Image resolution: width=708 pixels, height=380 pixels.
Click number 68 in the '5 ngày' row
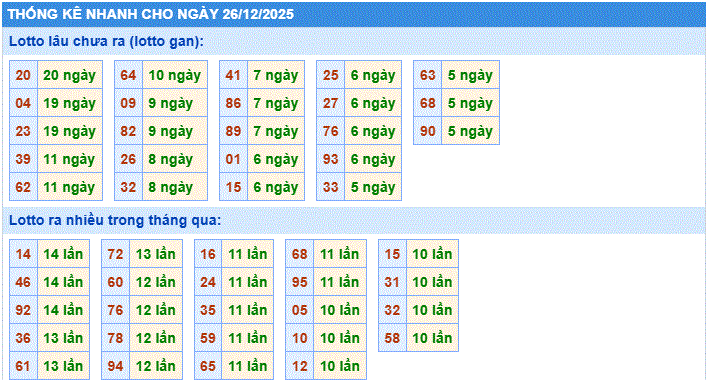click(428, 103)
